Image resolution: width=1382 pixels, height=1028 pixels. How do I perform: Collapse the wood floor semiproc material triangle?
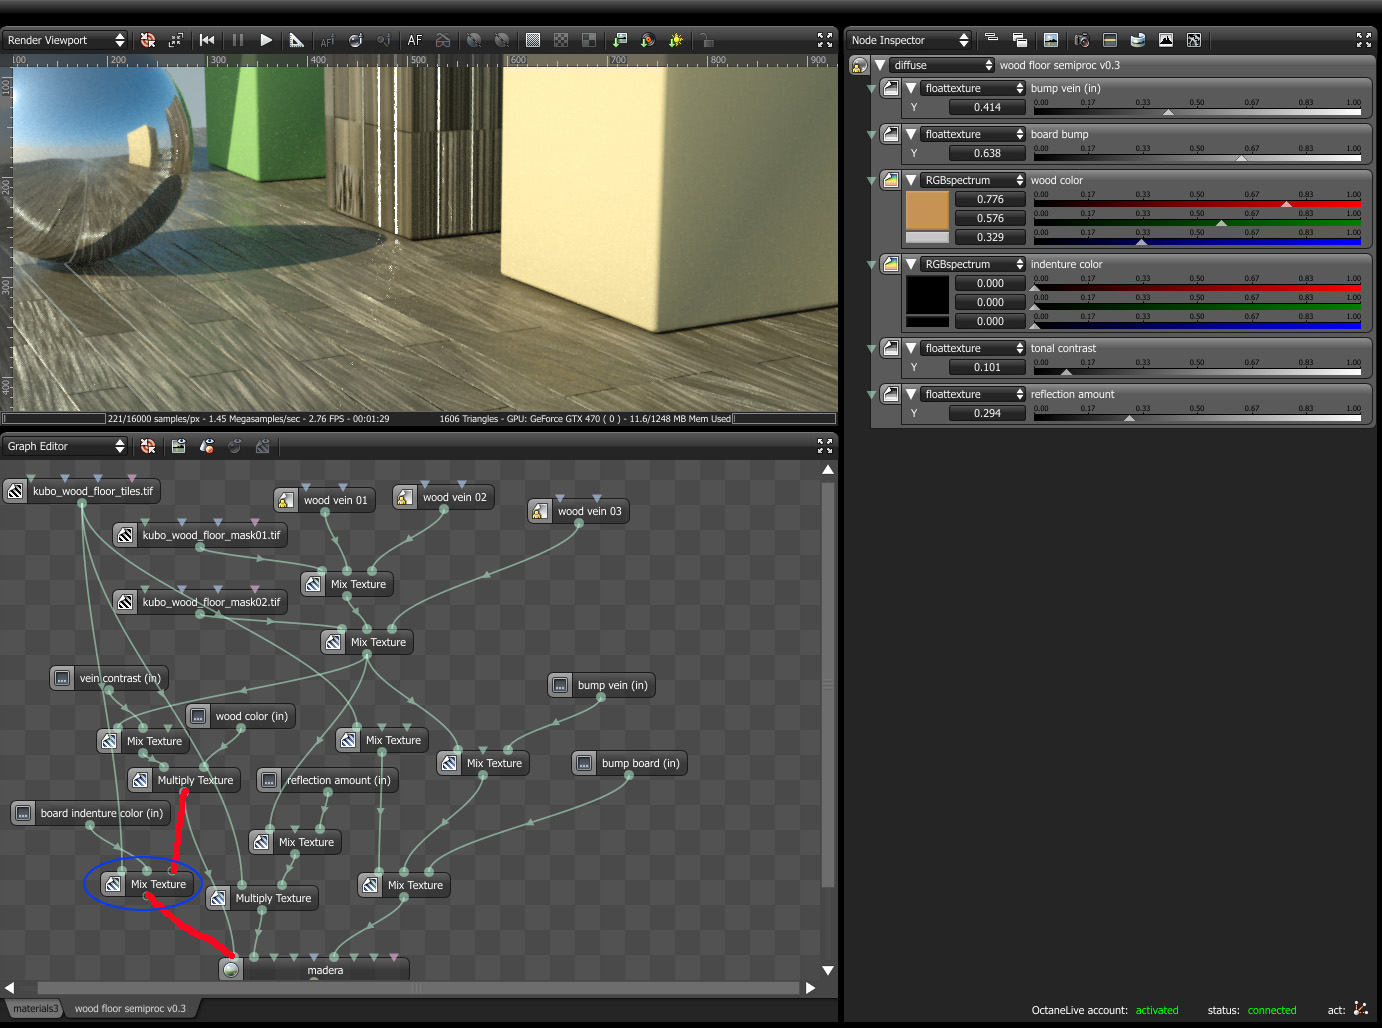tap(880, 65)
